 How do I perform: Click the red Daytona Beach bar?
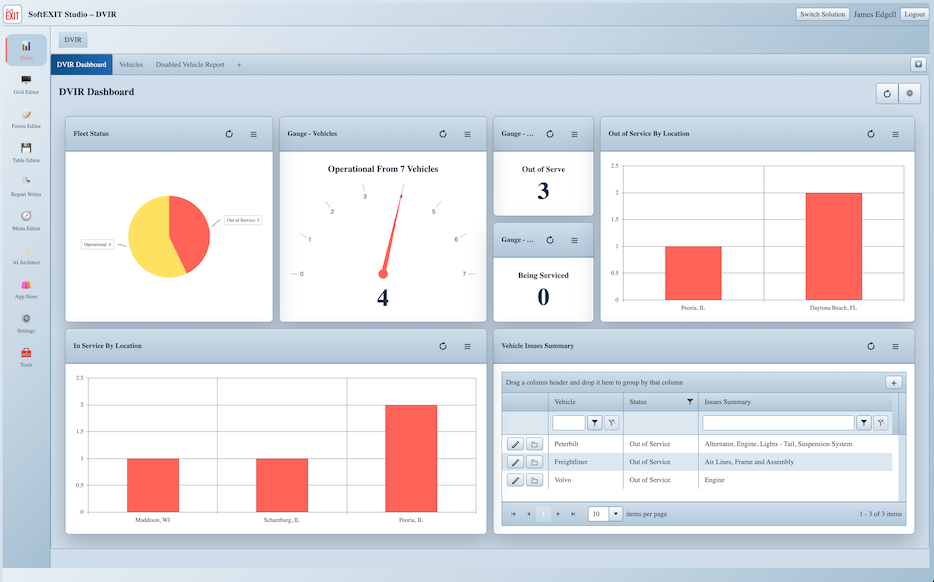pos(833,246)
